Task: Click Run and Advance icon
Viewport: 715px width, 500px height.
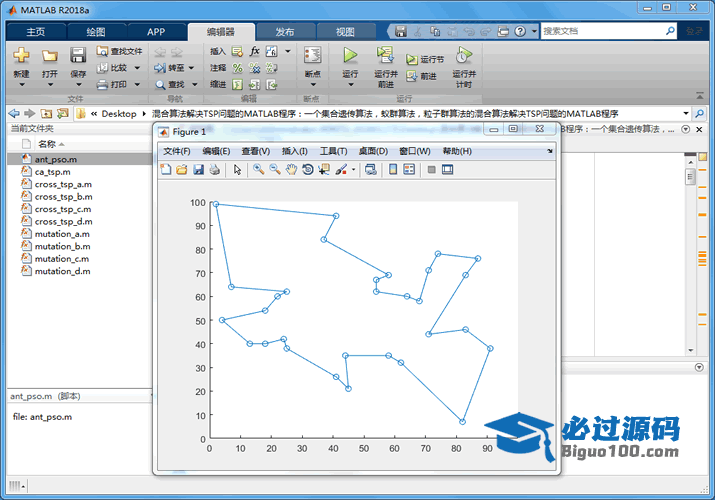Action: (x=386, y=55)
